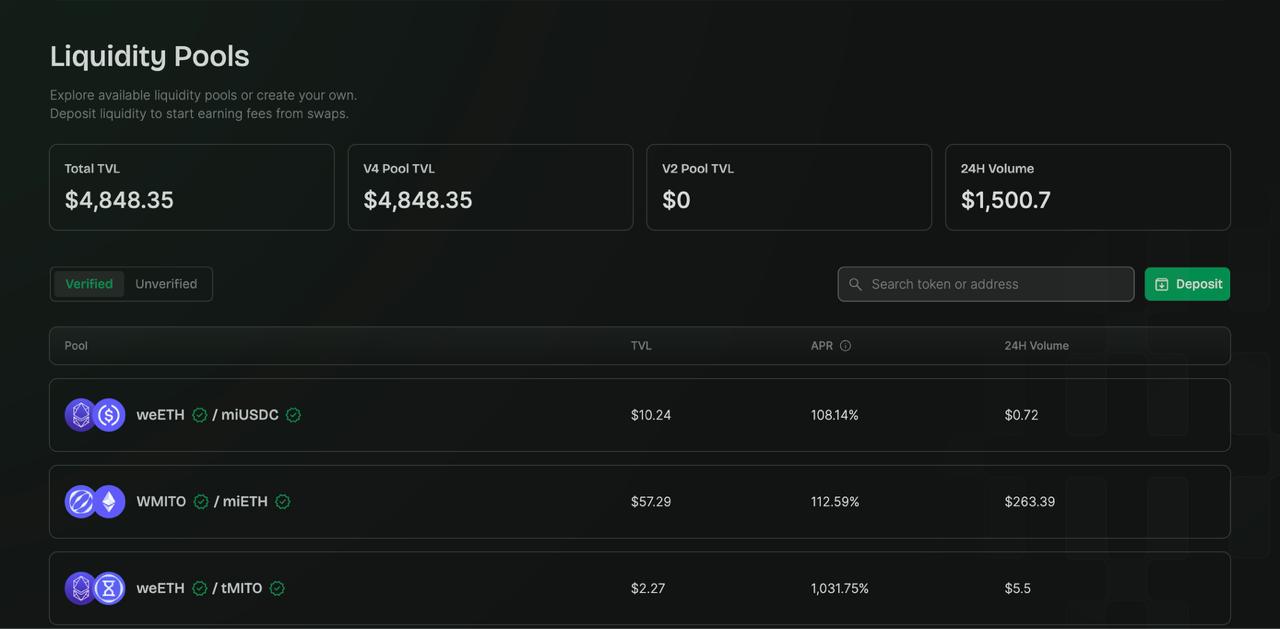
Task: Sort pools by the APR column header
Action: tap(821, 346)
